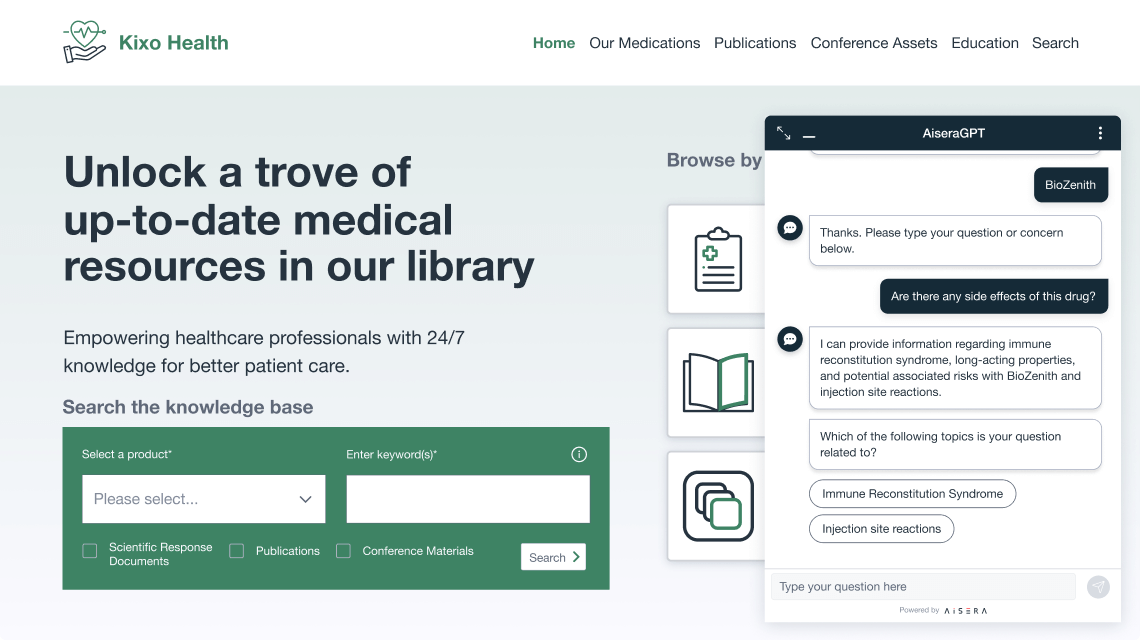Open the Conference Assets nav item
The height and width of the screenshot is (640, 1140).
click(x=874, y=43)
